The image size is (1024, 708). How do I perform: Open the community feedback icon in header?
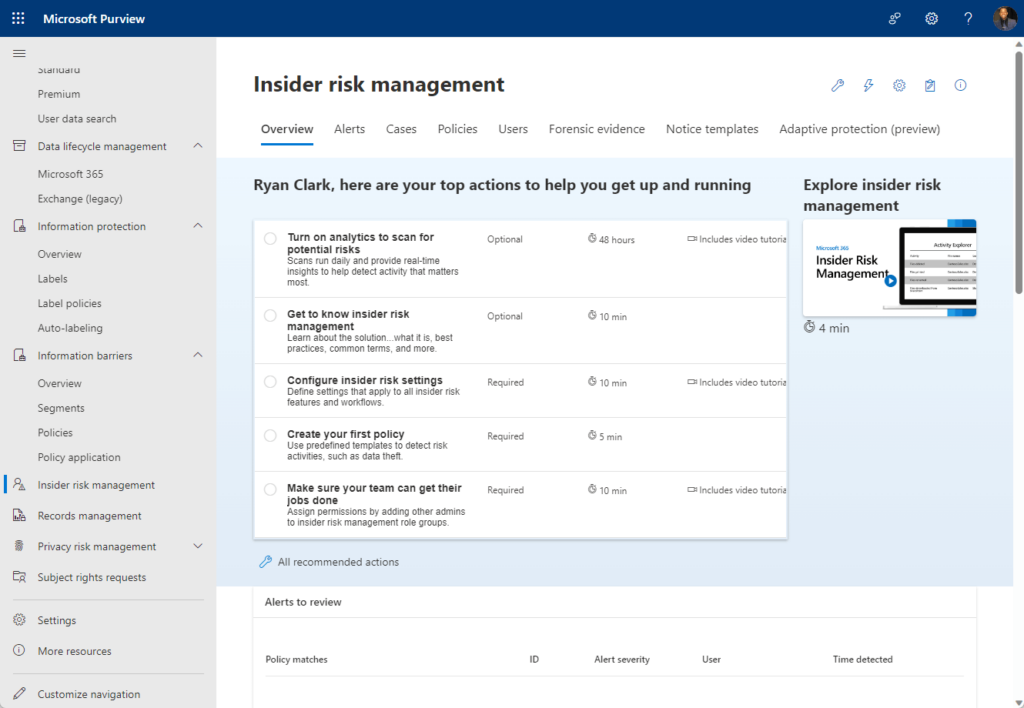coord(895,18)
